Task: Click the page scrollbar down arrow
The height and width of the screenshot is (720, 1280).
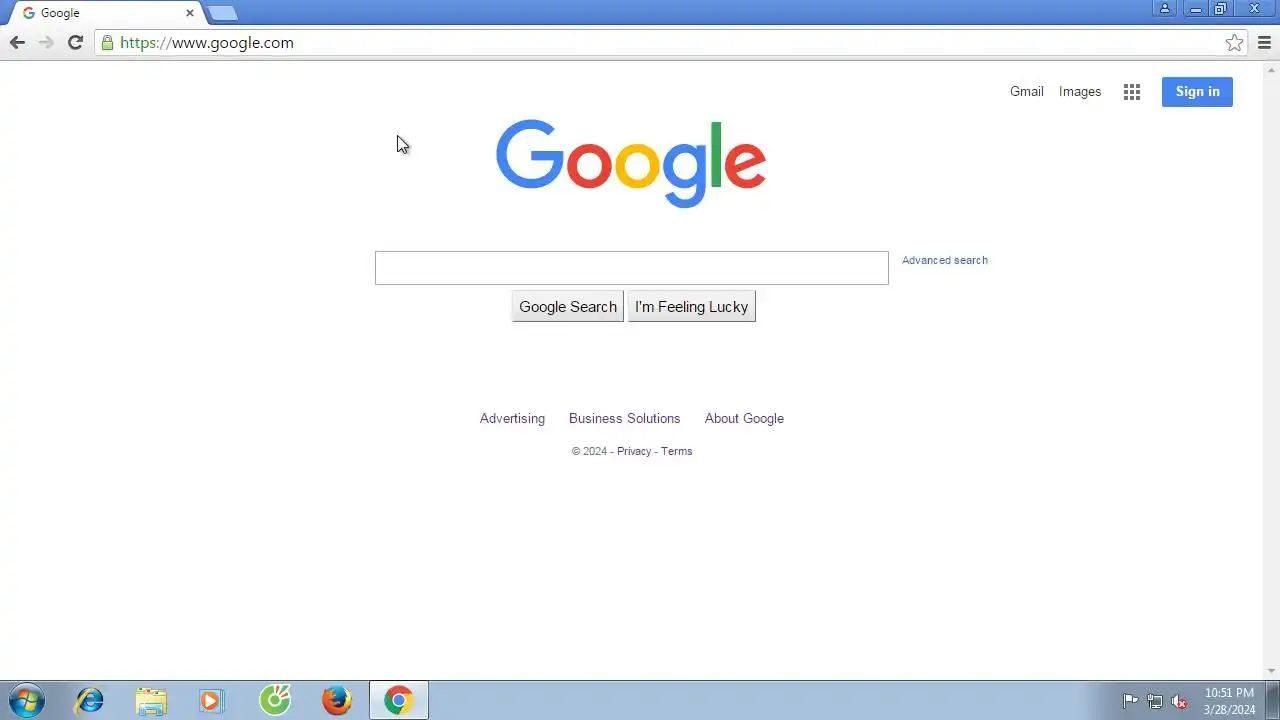Action: click(x=1272, y=671)
